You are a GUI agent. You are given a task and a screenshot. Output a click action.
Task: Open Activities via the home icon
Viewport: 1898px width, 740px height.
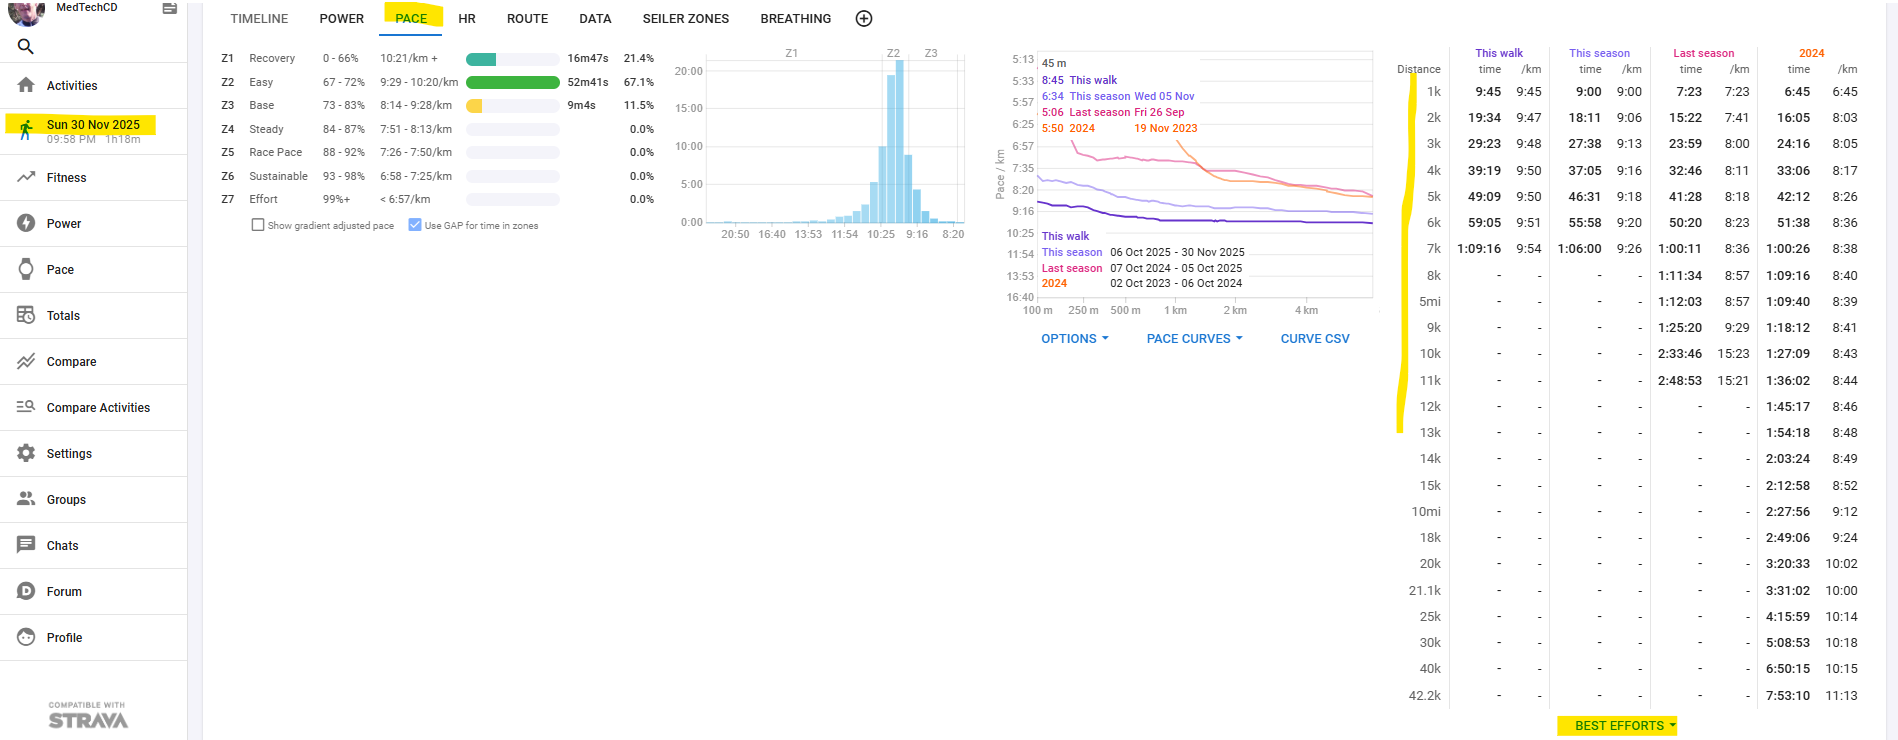pos(26,85)
